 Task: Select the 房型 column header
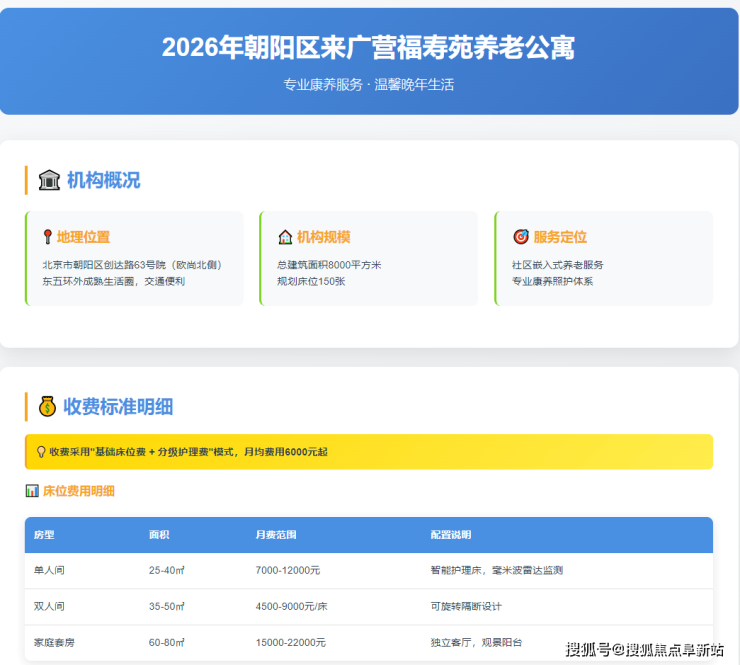click(44, 535)
